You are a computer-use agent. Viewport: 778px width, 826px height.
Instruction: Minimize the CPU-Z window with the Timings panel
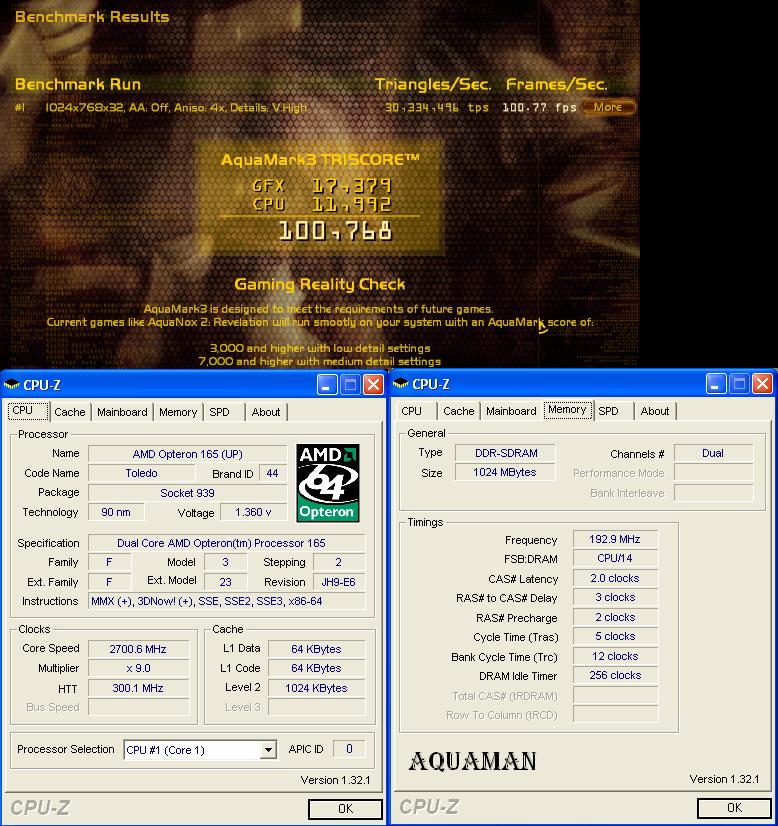point(716,384)
